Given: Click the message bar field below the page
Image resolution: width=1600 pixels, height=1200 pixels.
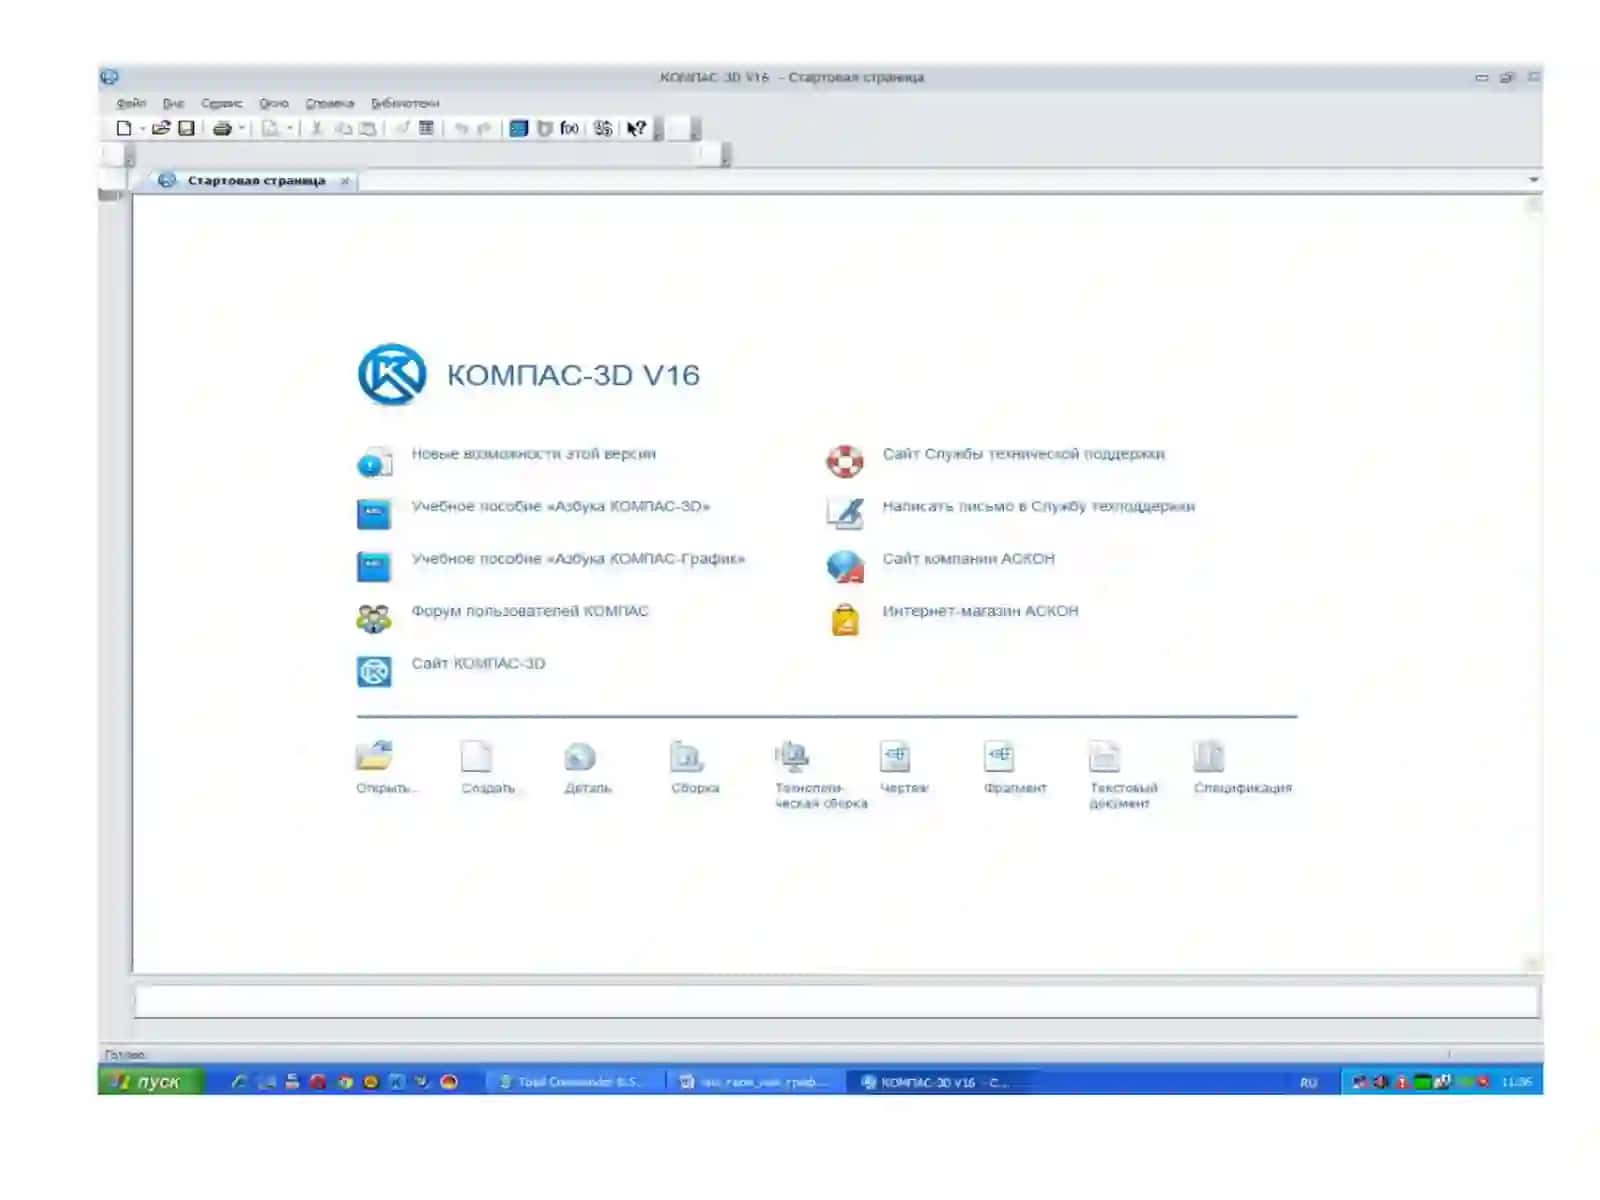Looking at the screenshot, I should (x=836, y=1002).
